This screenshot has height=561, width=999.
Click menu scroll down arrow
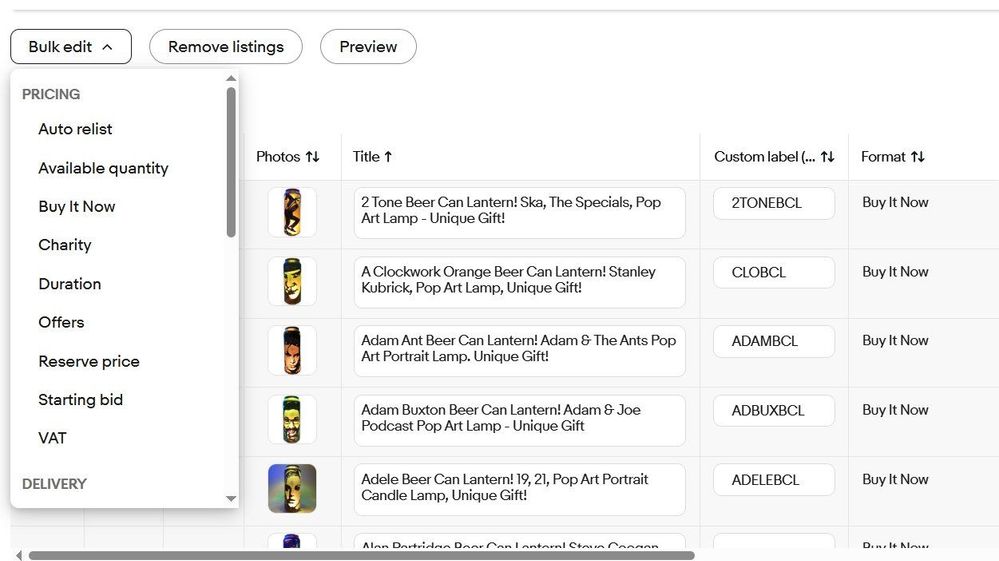(231, 499)
